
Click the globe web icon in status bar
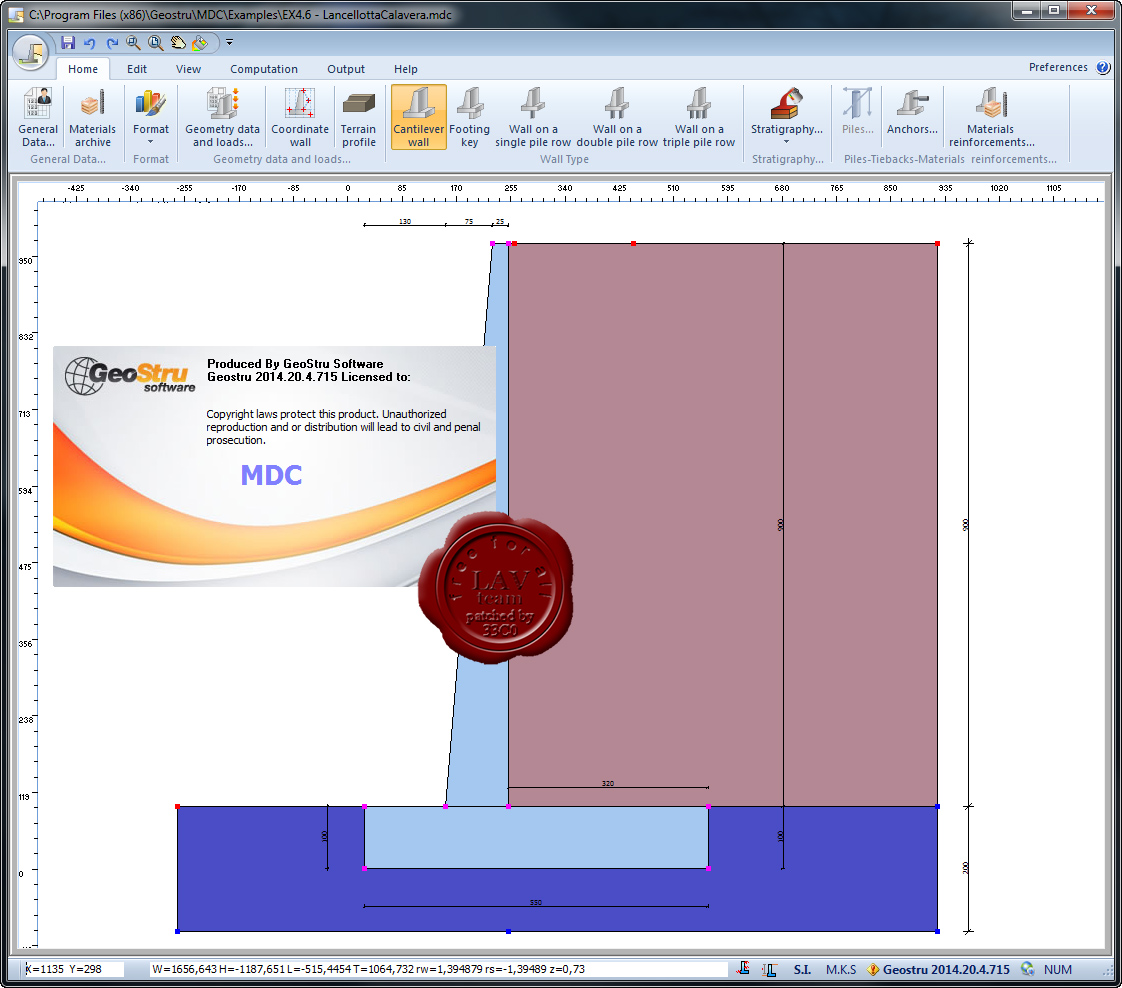coord(1028,969)
